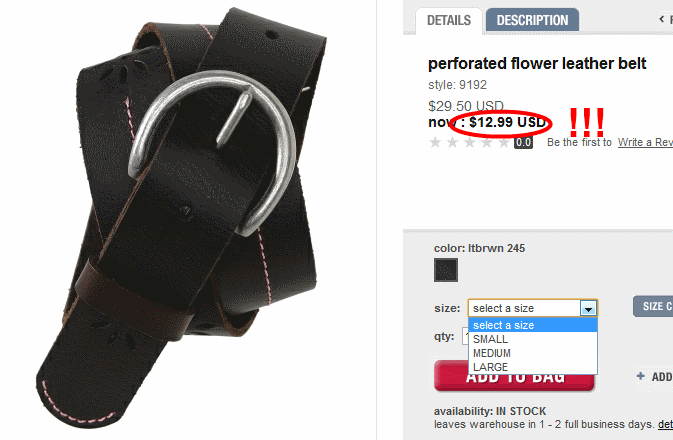673x440 pixels.
Task: Click the fifth rating star
Action: (504, 142)
